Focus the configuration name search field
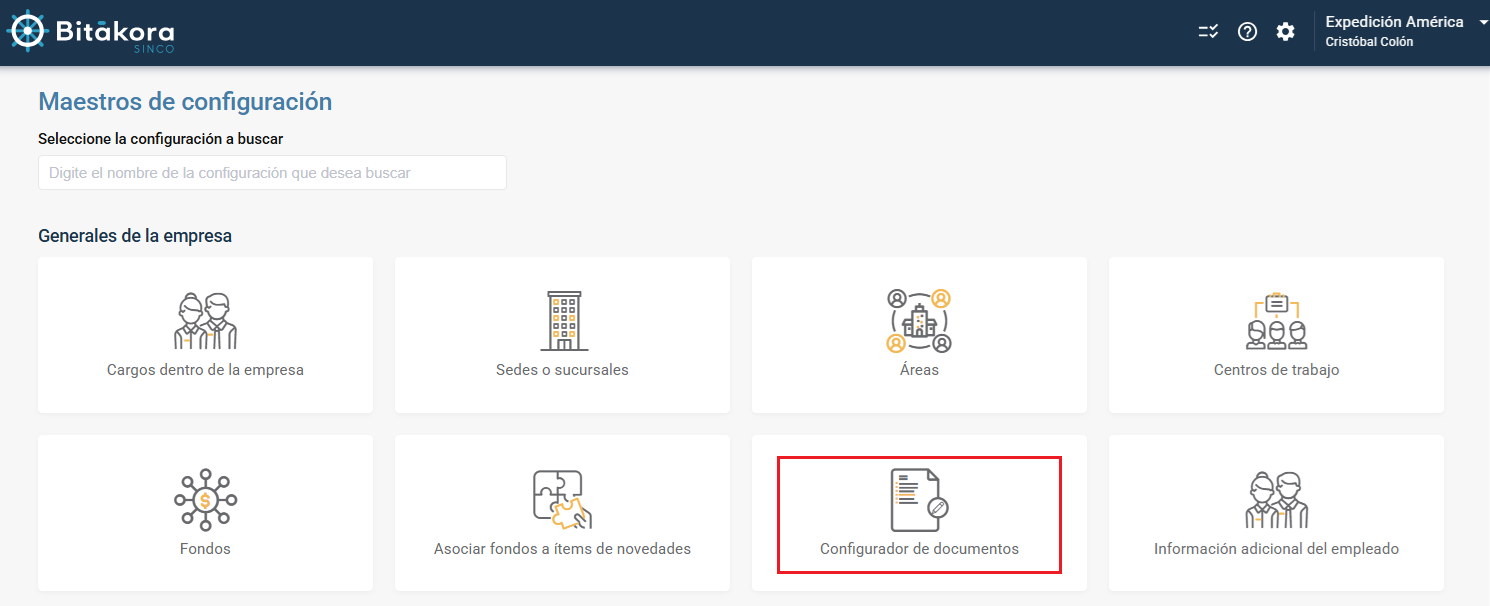Viewport: 1490px width, 606px height. coord(272,173)
